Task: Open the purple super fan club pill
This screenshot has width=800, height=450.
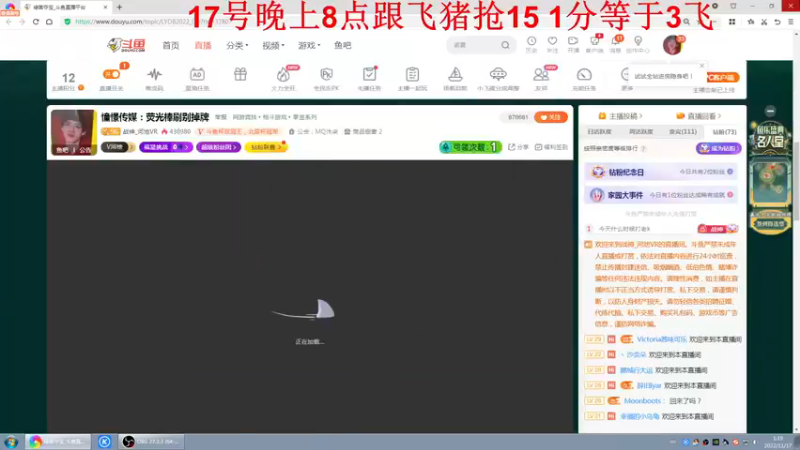Action: [x=218, y=147]
